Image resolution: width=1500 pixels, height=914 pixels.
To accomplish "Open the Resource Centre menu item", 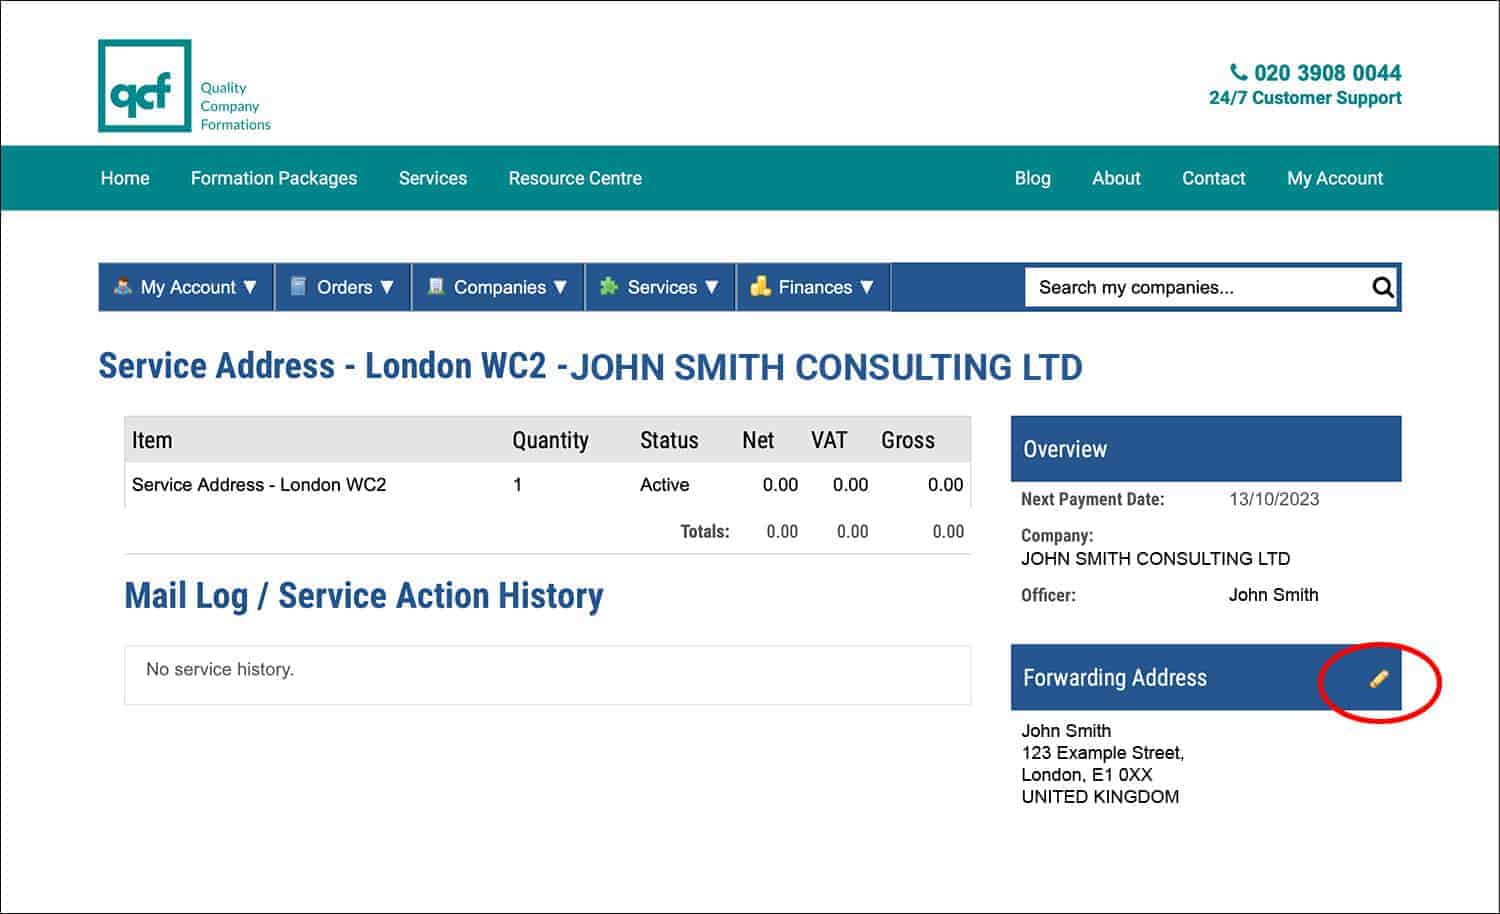I will (x=574, y=178).
